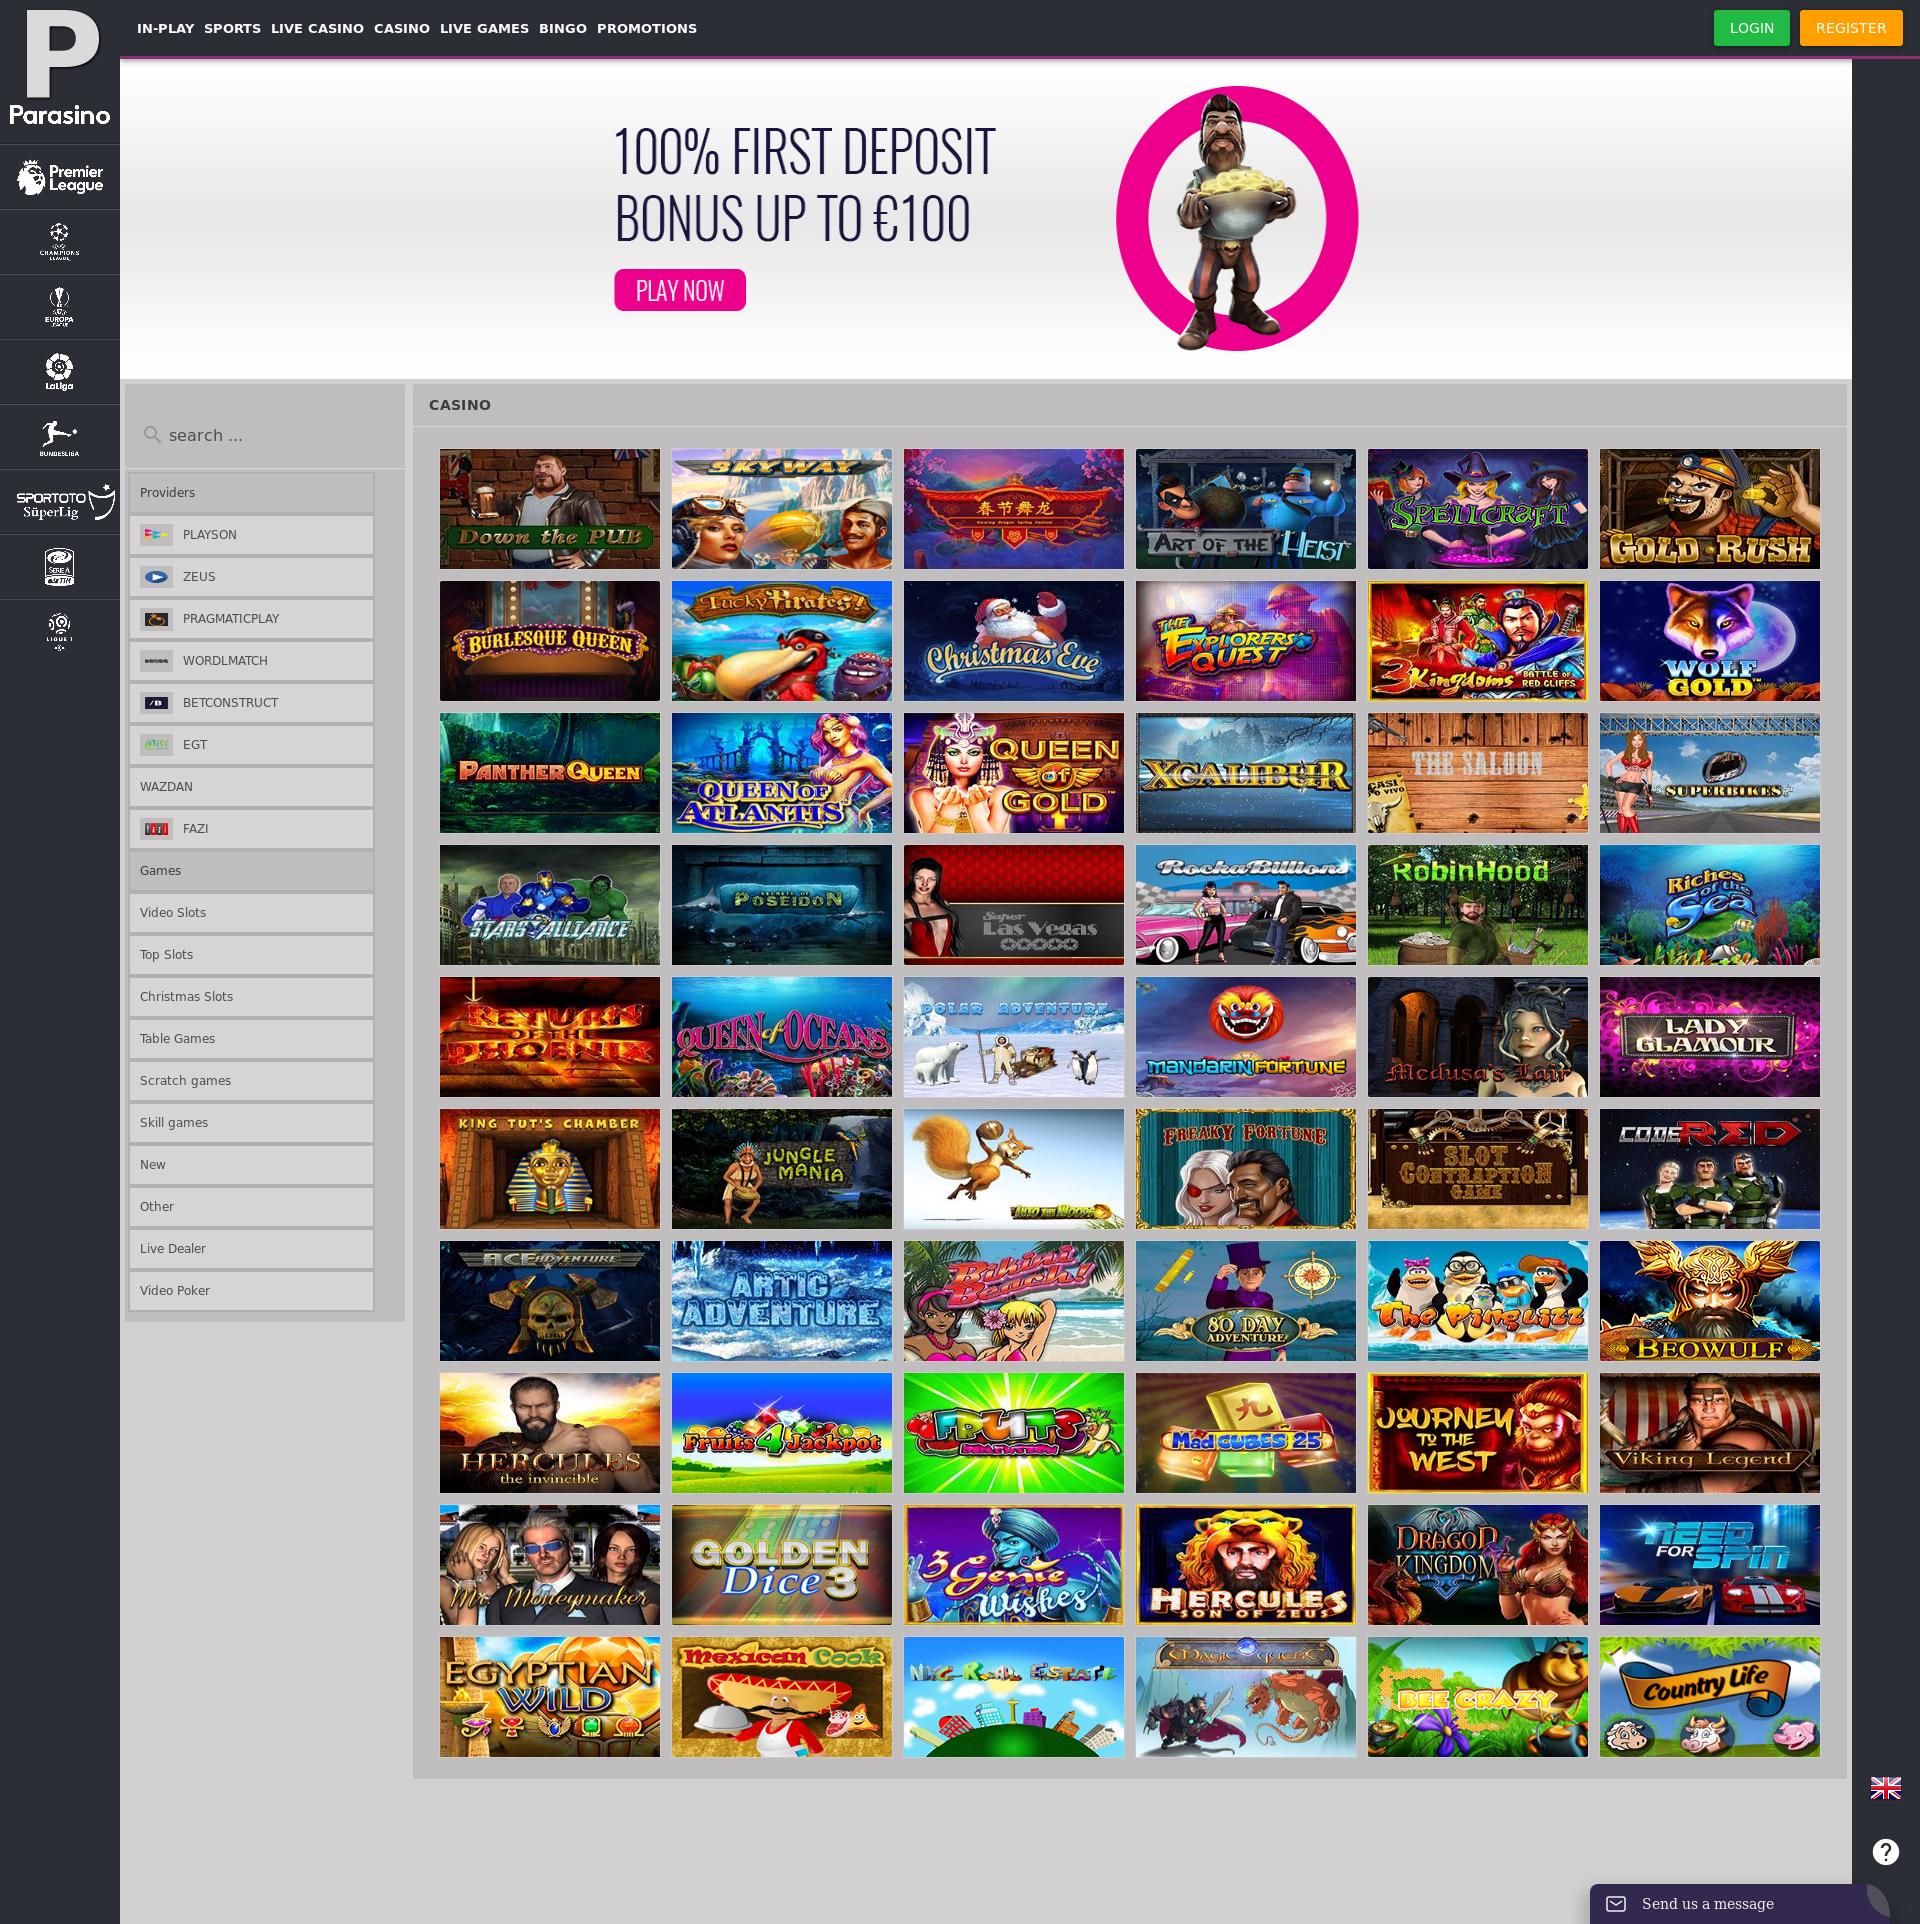Open the CASINO menu item

[402, 28]
